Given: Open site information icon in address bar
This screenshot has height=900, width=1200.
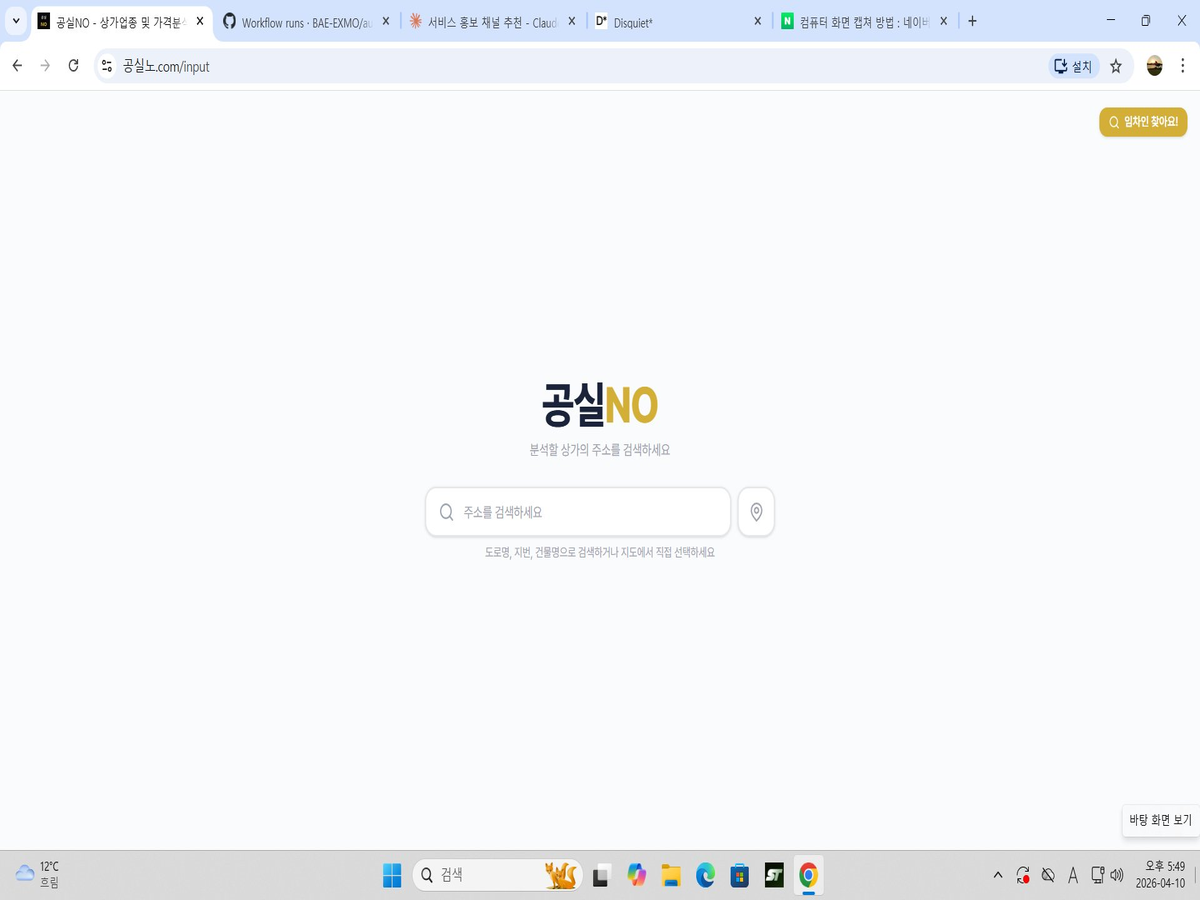Looking at the screenshot, I should click(x=108, y=66).
